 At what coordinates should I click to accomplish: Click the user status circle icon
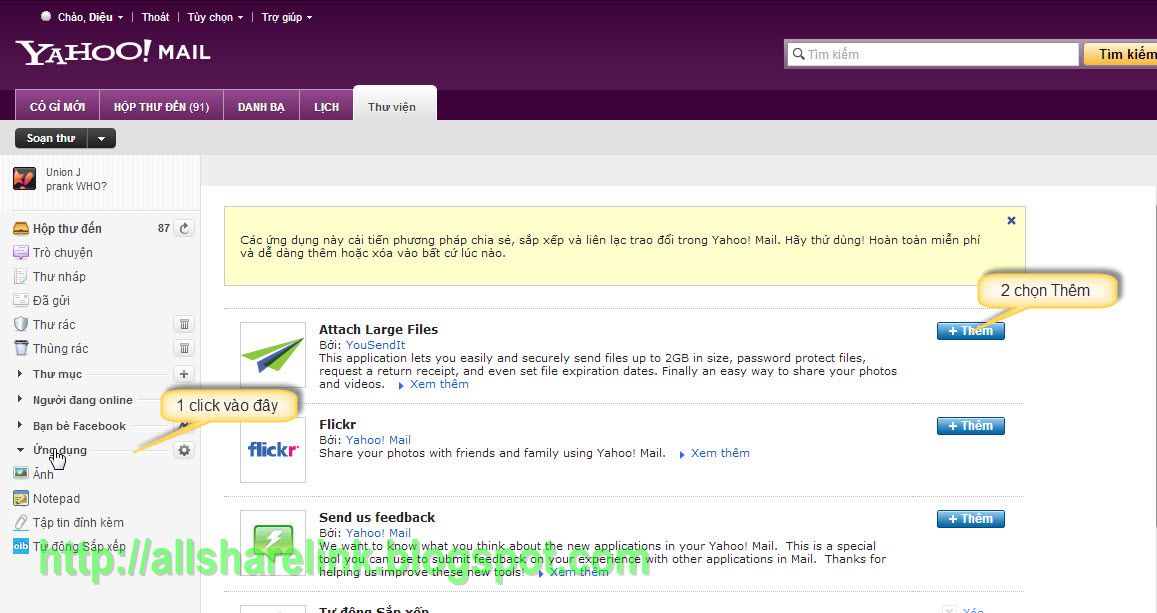[x=46, y=16]
